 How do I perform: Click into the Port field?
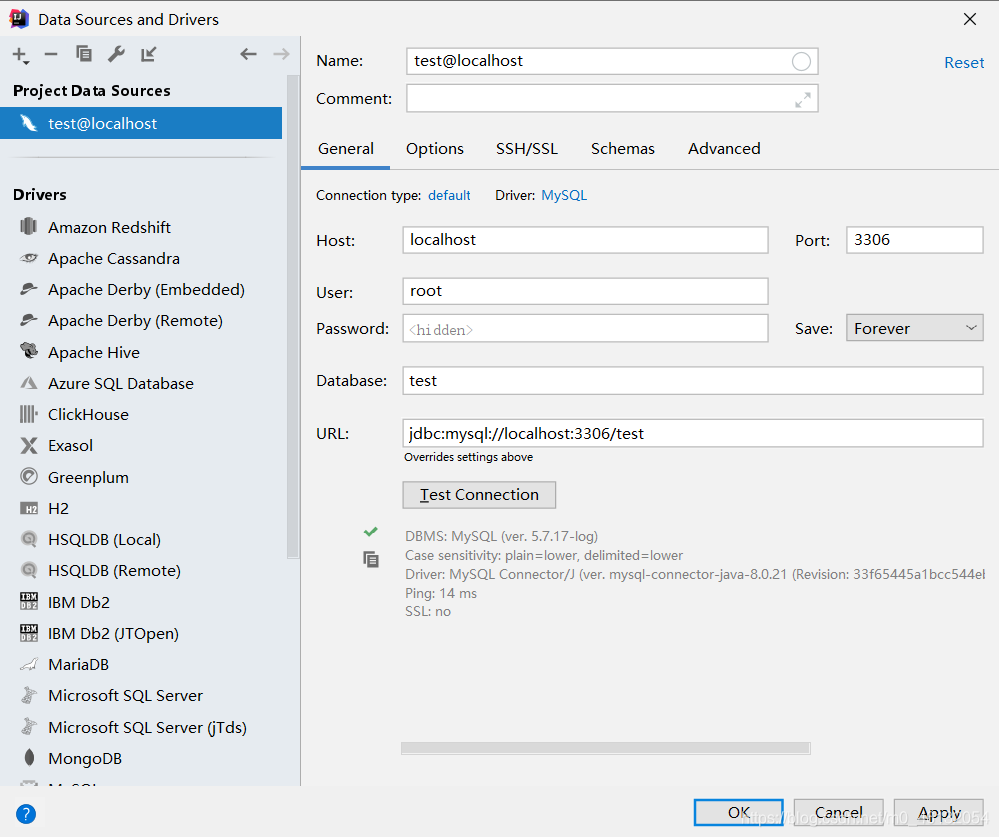point(915,240)
